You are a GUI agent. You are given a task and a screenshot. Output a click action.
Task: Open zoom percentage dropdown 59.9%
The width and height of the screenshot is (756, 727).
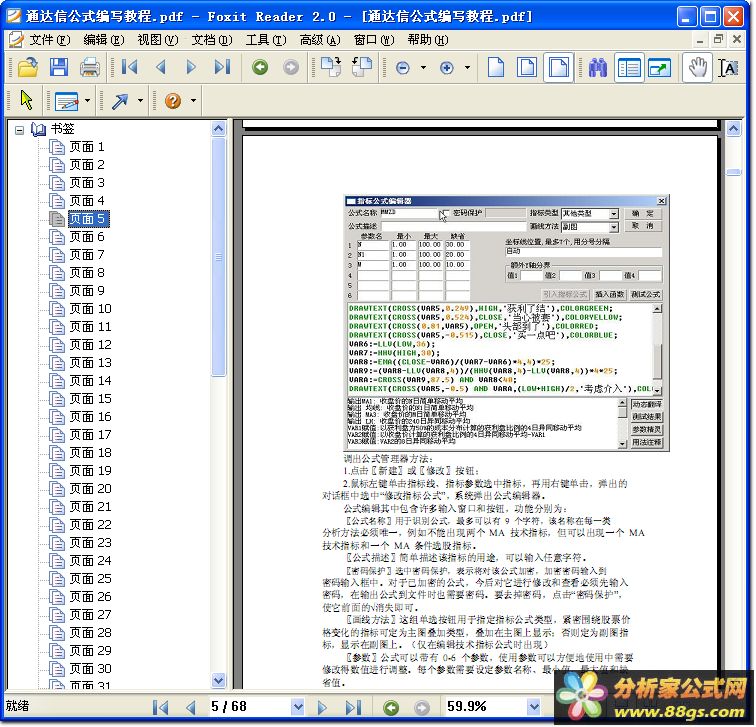(534, 708)
